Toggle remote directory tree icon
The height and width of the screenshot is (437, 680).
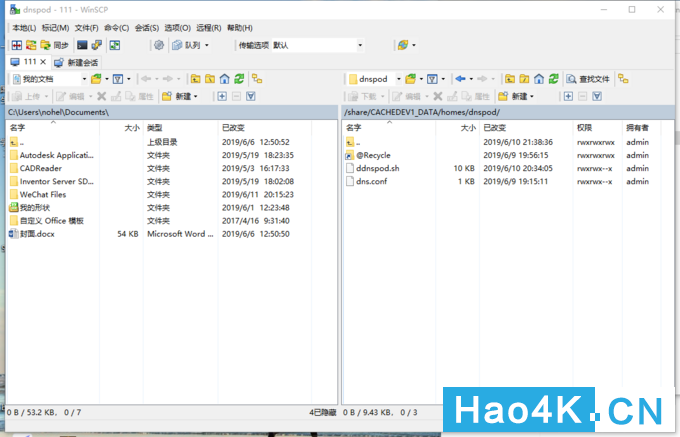click(x=623, y=79)
